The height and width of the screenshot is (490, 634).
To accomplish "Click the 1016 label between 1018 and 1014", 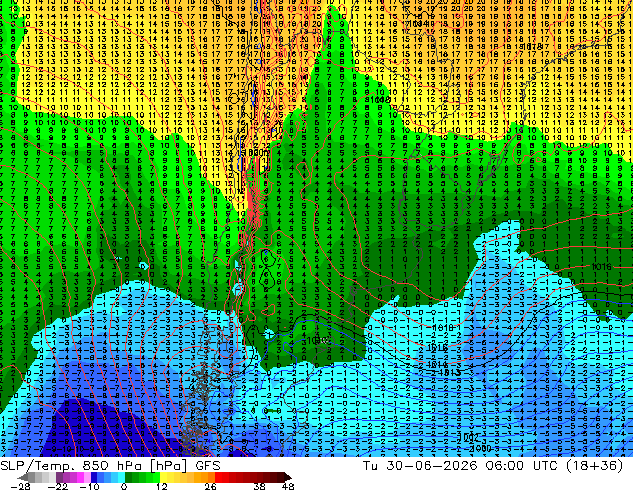I will coord(437,348).
